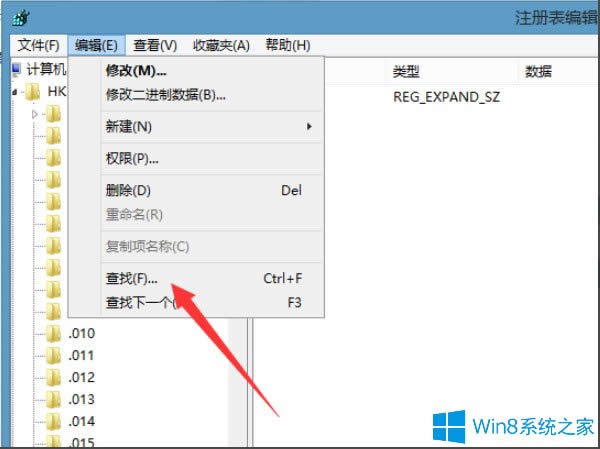This screenshot has height=449, width=600.
Task: Open the 文件(F) menu
Action: [39, 45]
